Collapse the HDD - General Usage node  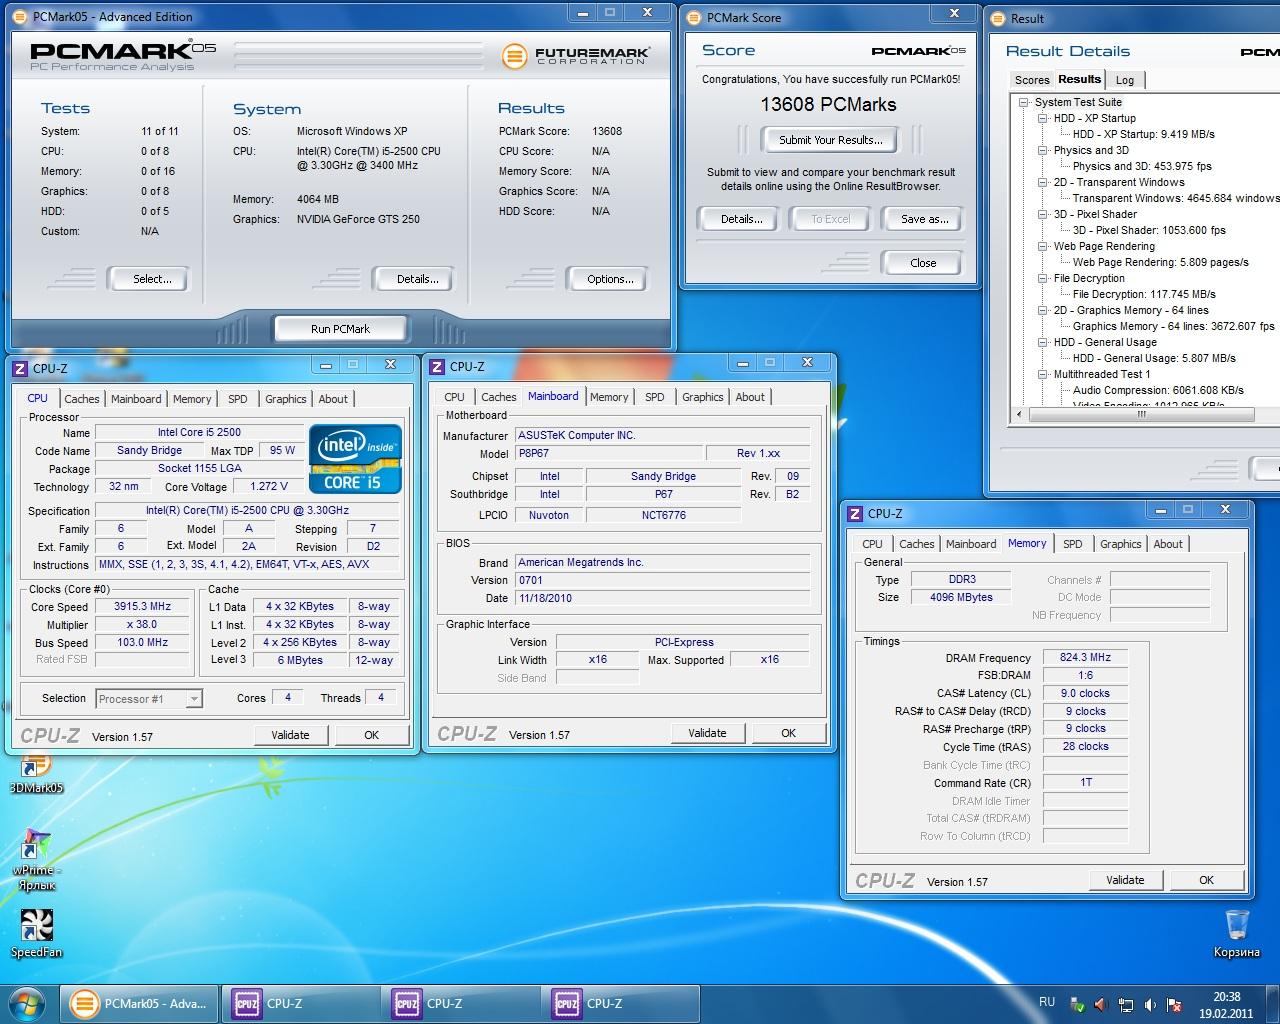[x=1043, y=342]
